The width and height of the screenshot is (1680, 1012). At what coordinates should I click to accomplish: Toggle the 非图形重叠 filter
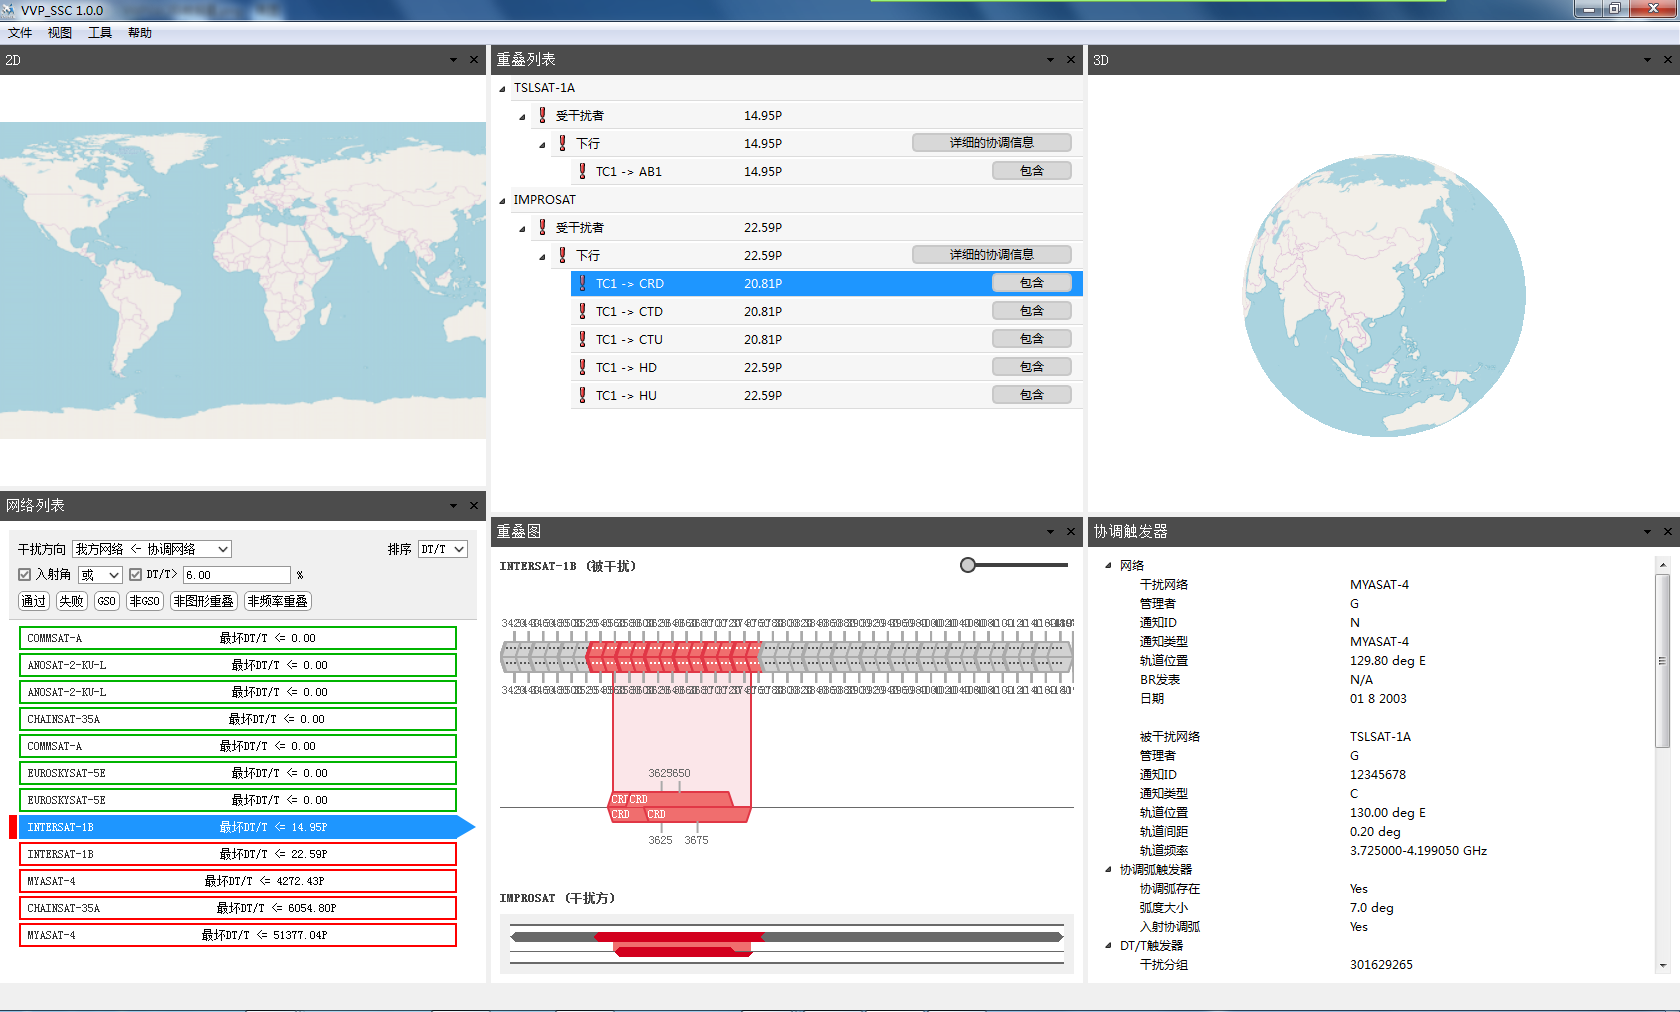pos(204,601)
